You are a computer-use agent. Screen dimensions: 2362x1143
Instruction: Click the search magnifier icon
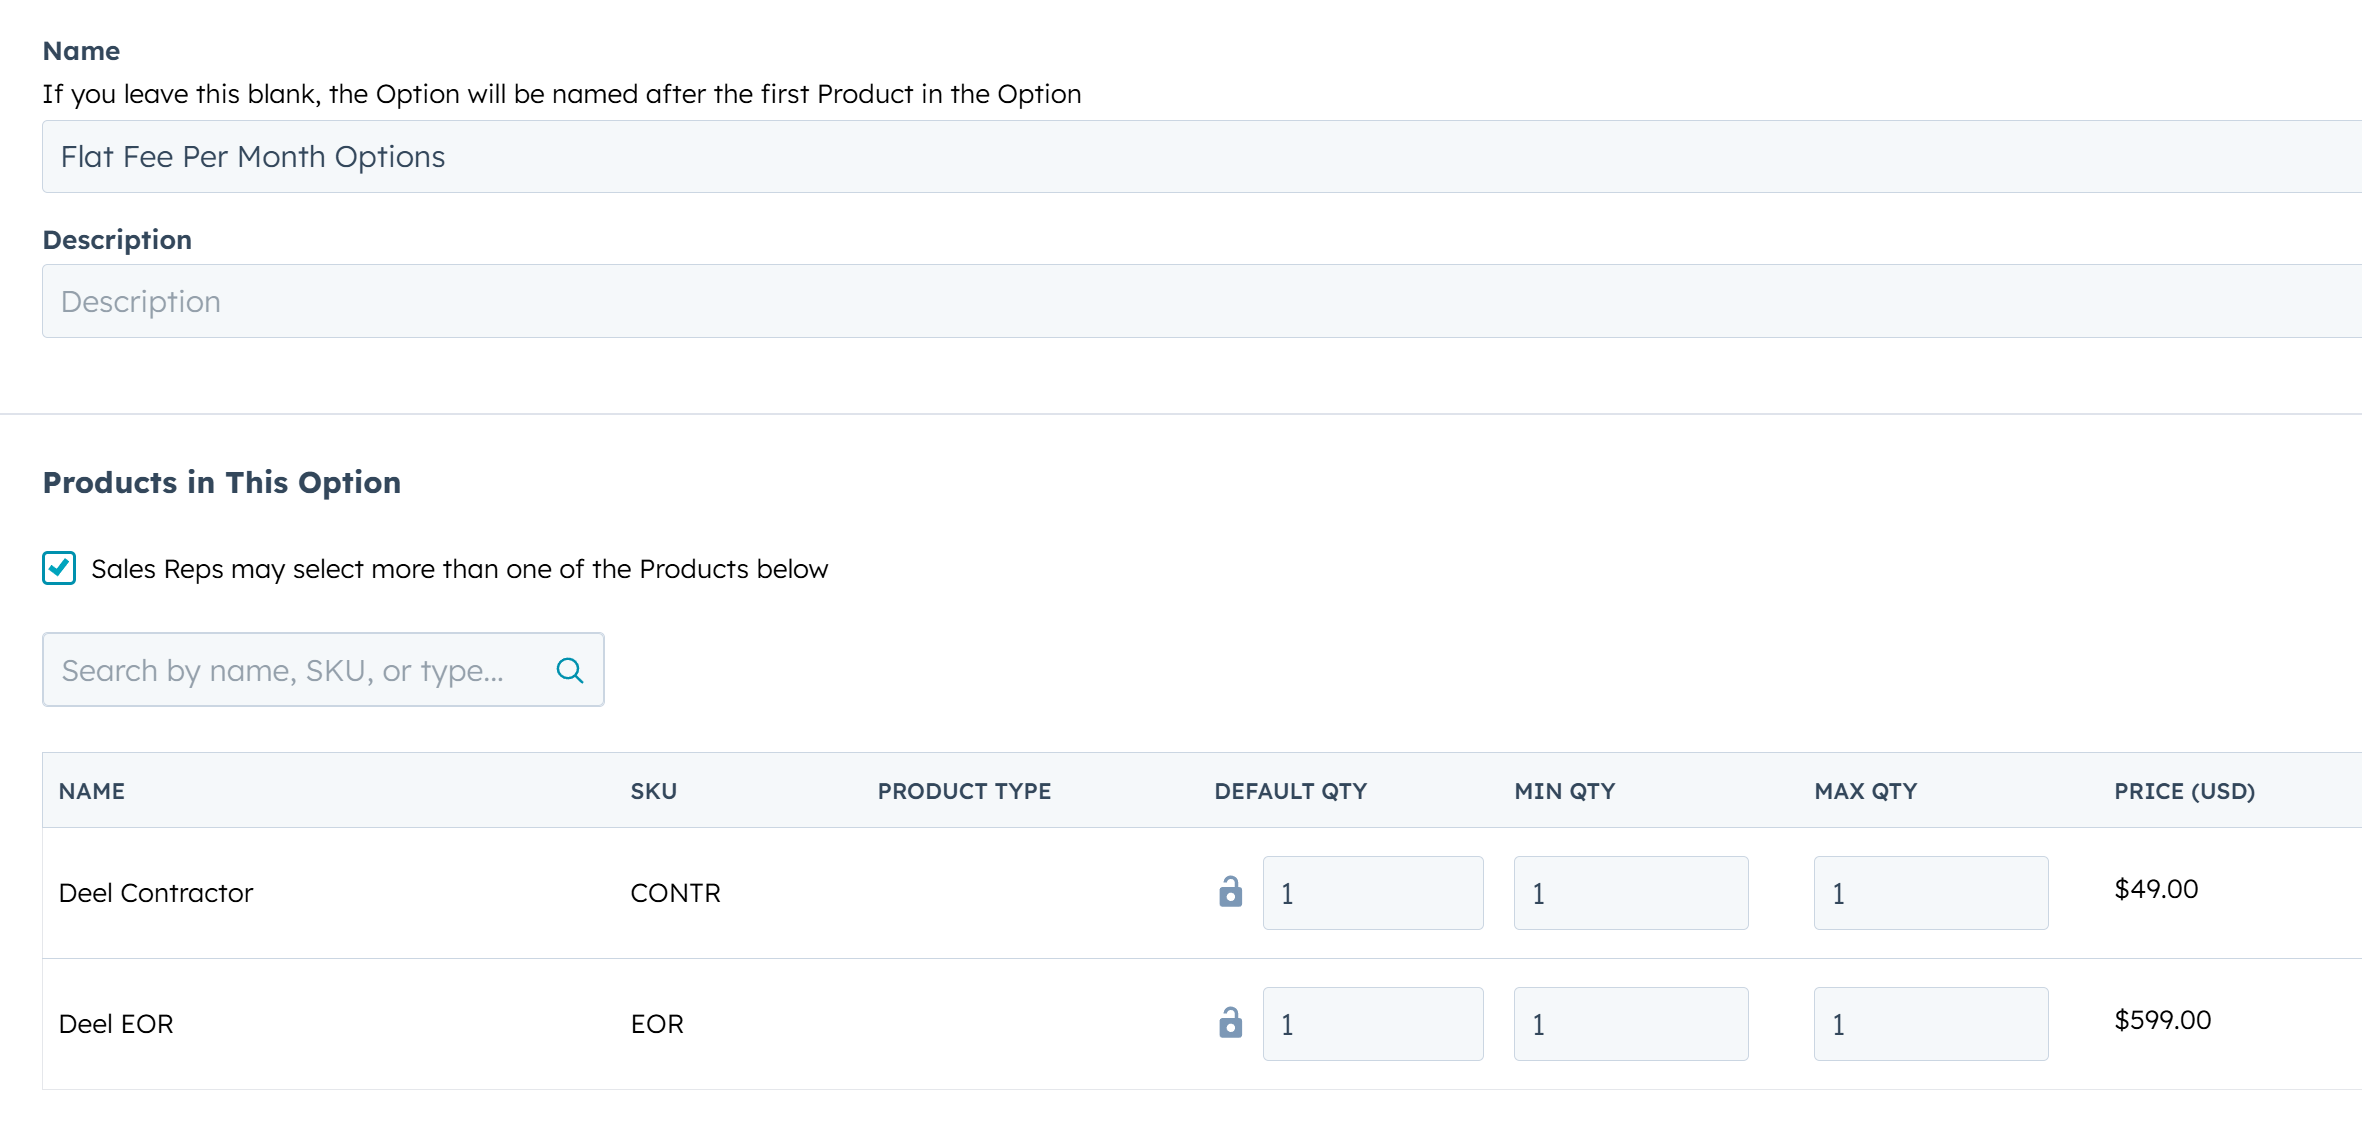coord(570,670)
